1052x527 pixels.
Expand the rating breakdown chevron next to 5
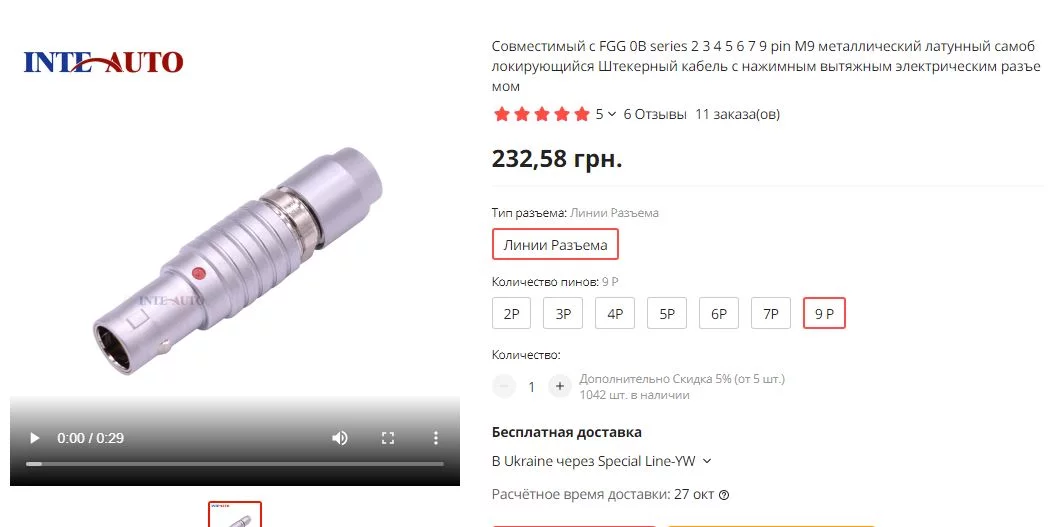coord(612,114)
